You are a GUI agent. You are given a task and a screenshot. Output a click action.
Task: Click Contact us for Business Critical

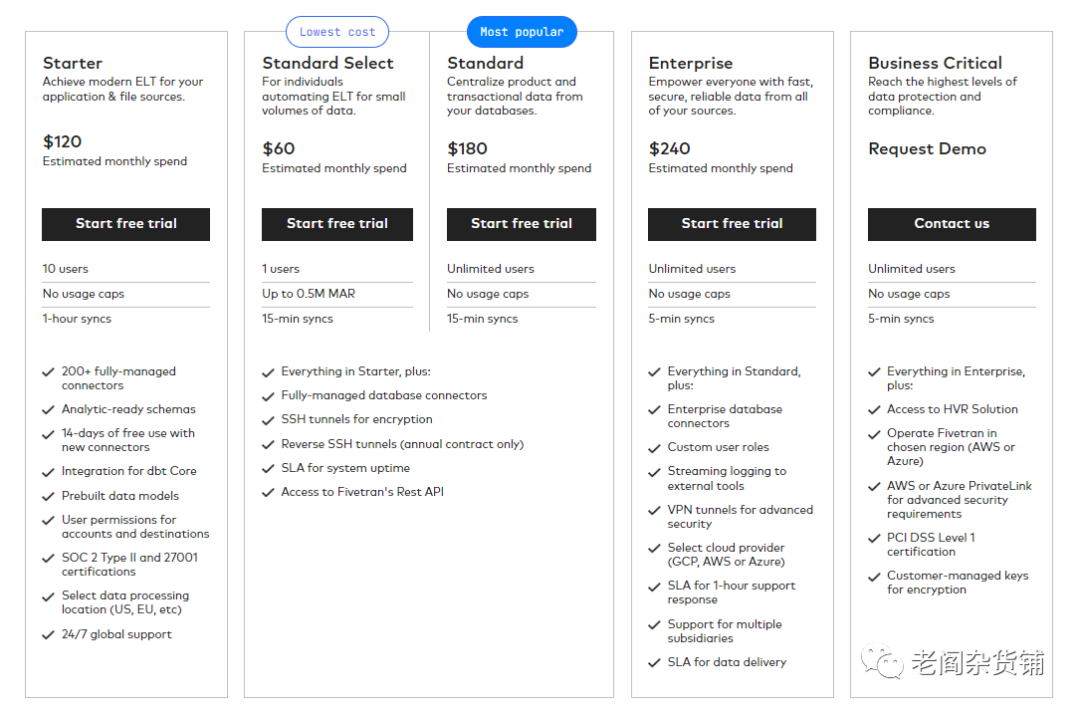[x=951, y=224]
